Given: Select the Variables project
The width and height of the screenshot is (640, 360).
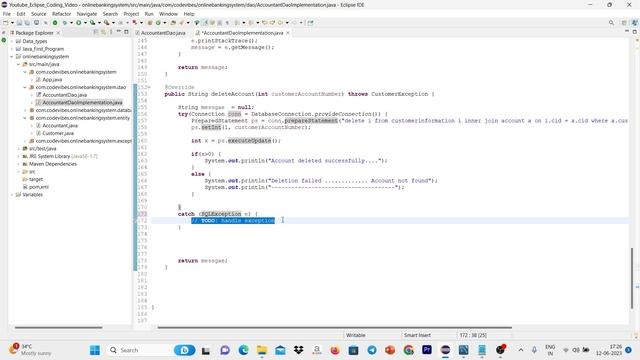Looking at the screenshot, I should point(32,195).
